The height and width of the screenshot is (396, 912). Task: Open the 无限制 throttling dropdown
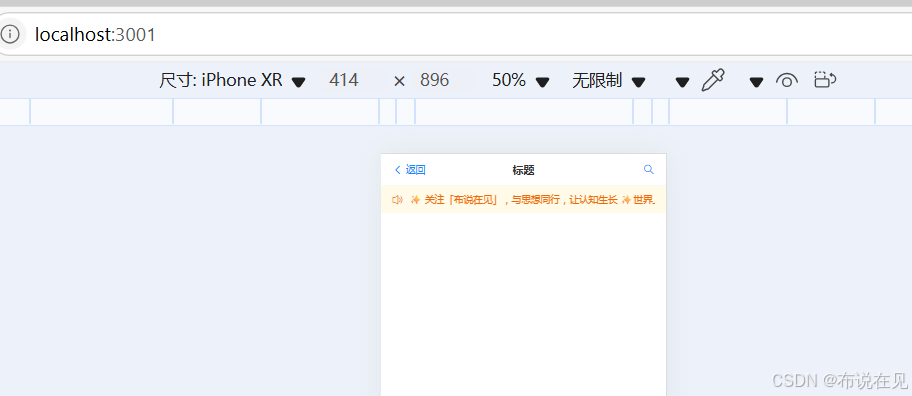tap(608, 81)
